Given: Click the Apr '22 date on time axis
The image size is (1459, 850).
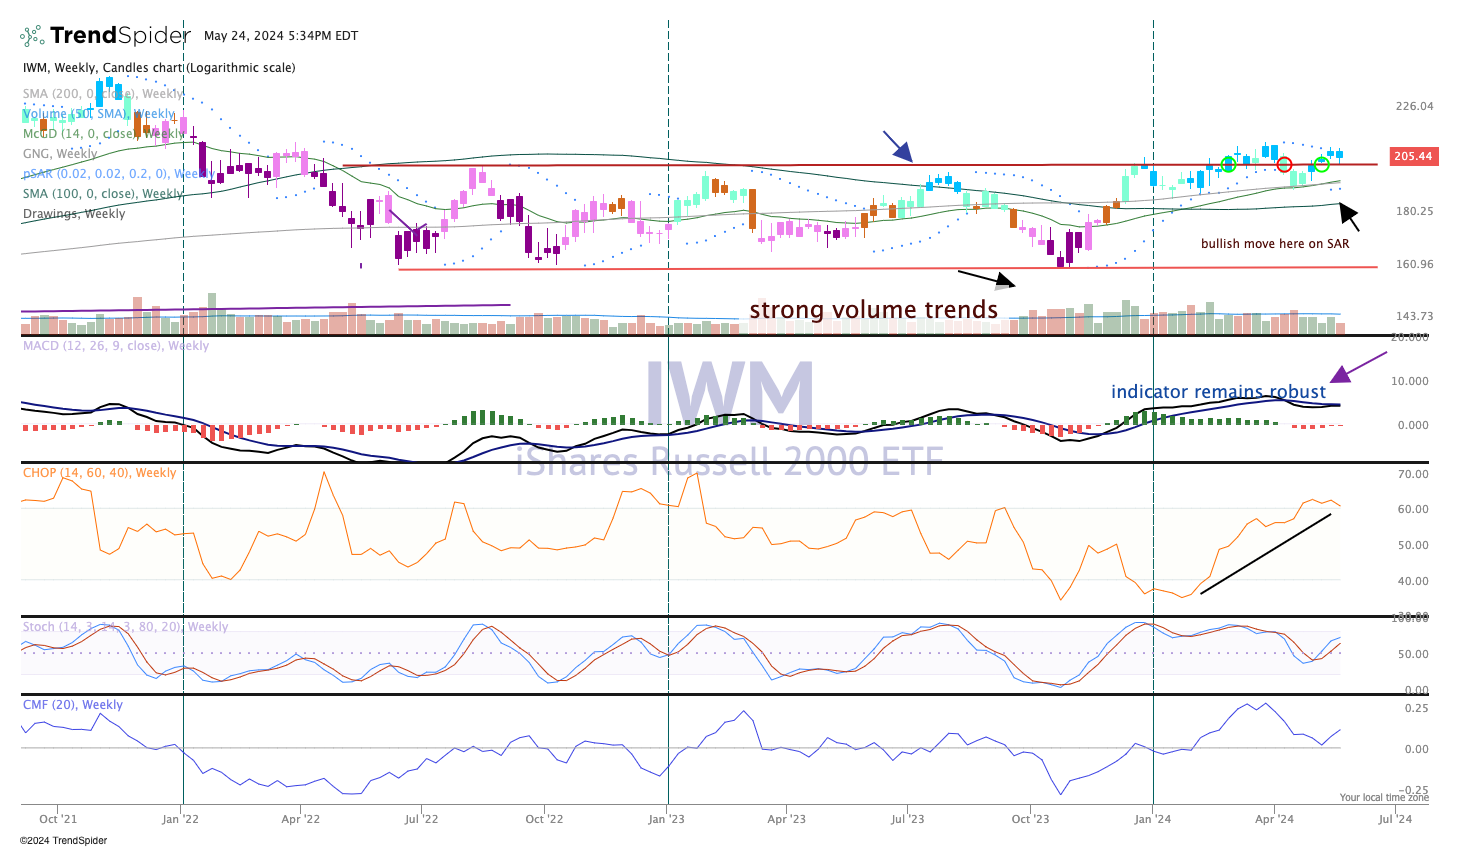Looking at the screenshot, I should (300, 819).
